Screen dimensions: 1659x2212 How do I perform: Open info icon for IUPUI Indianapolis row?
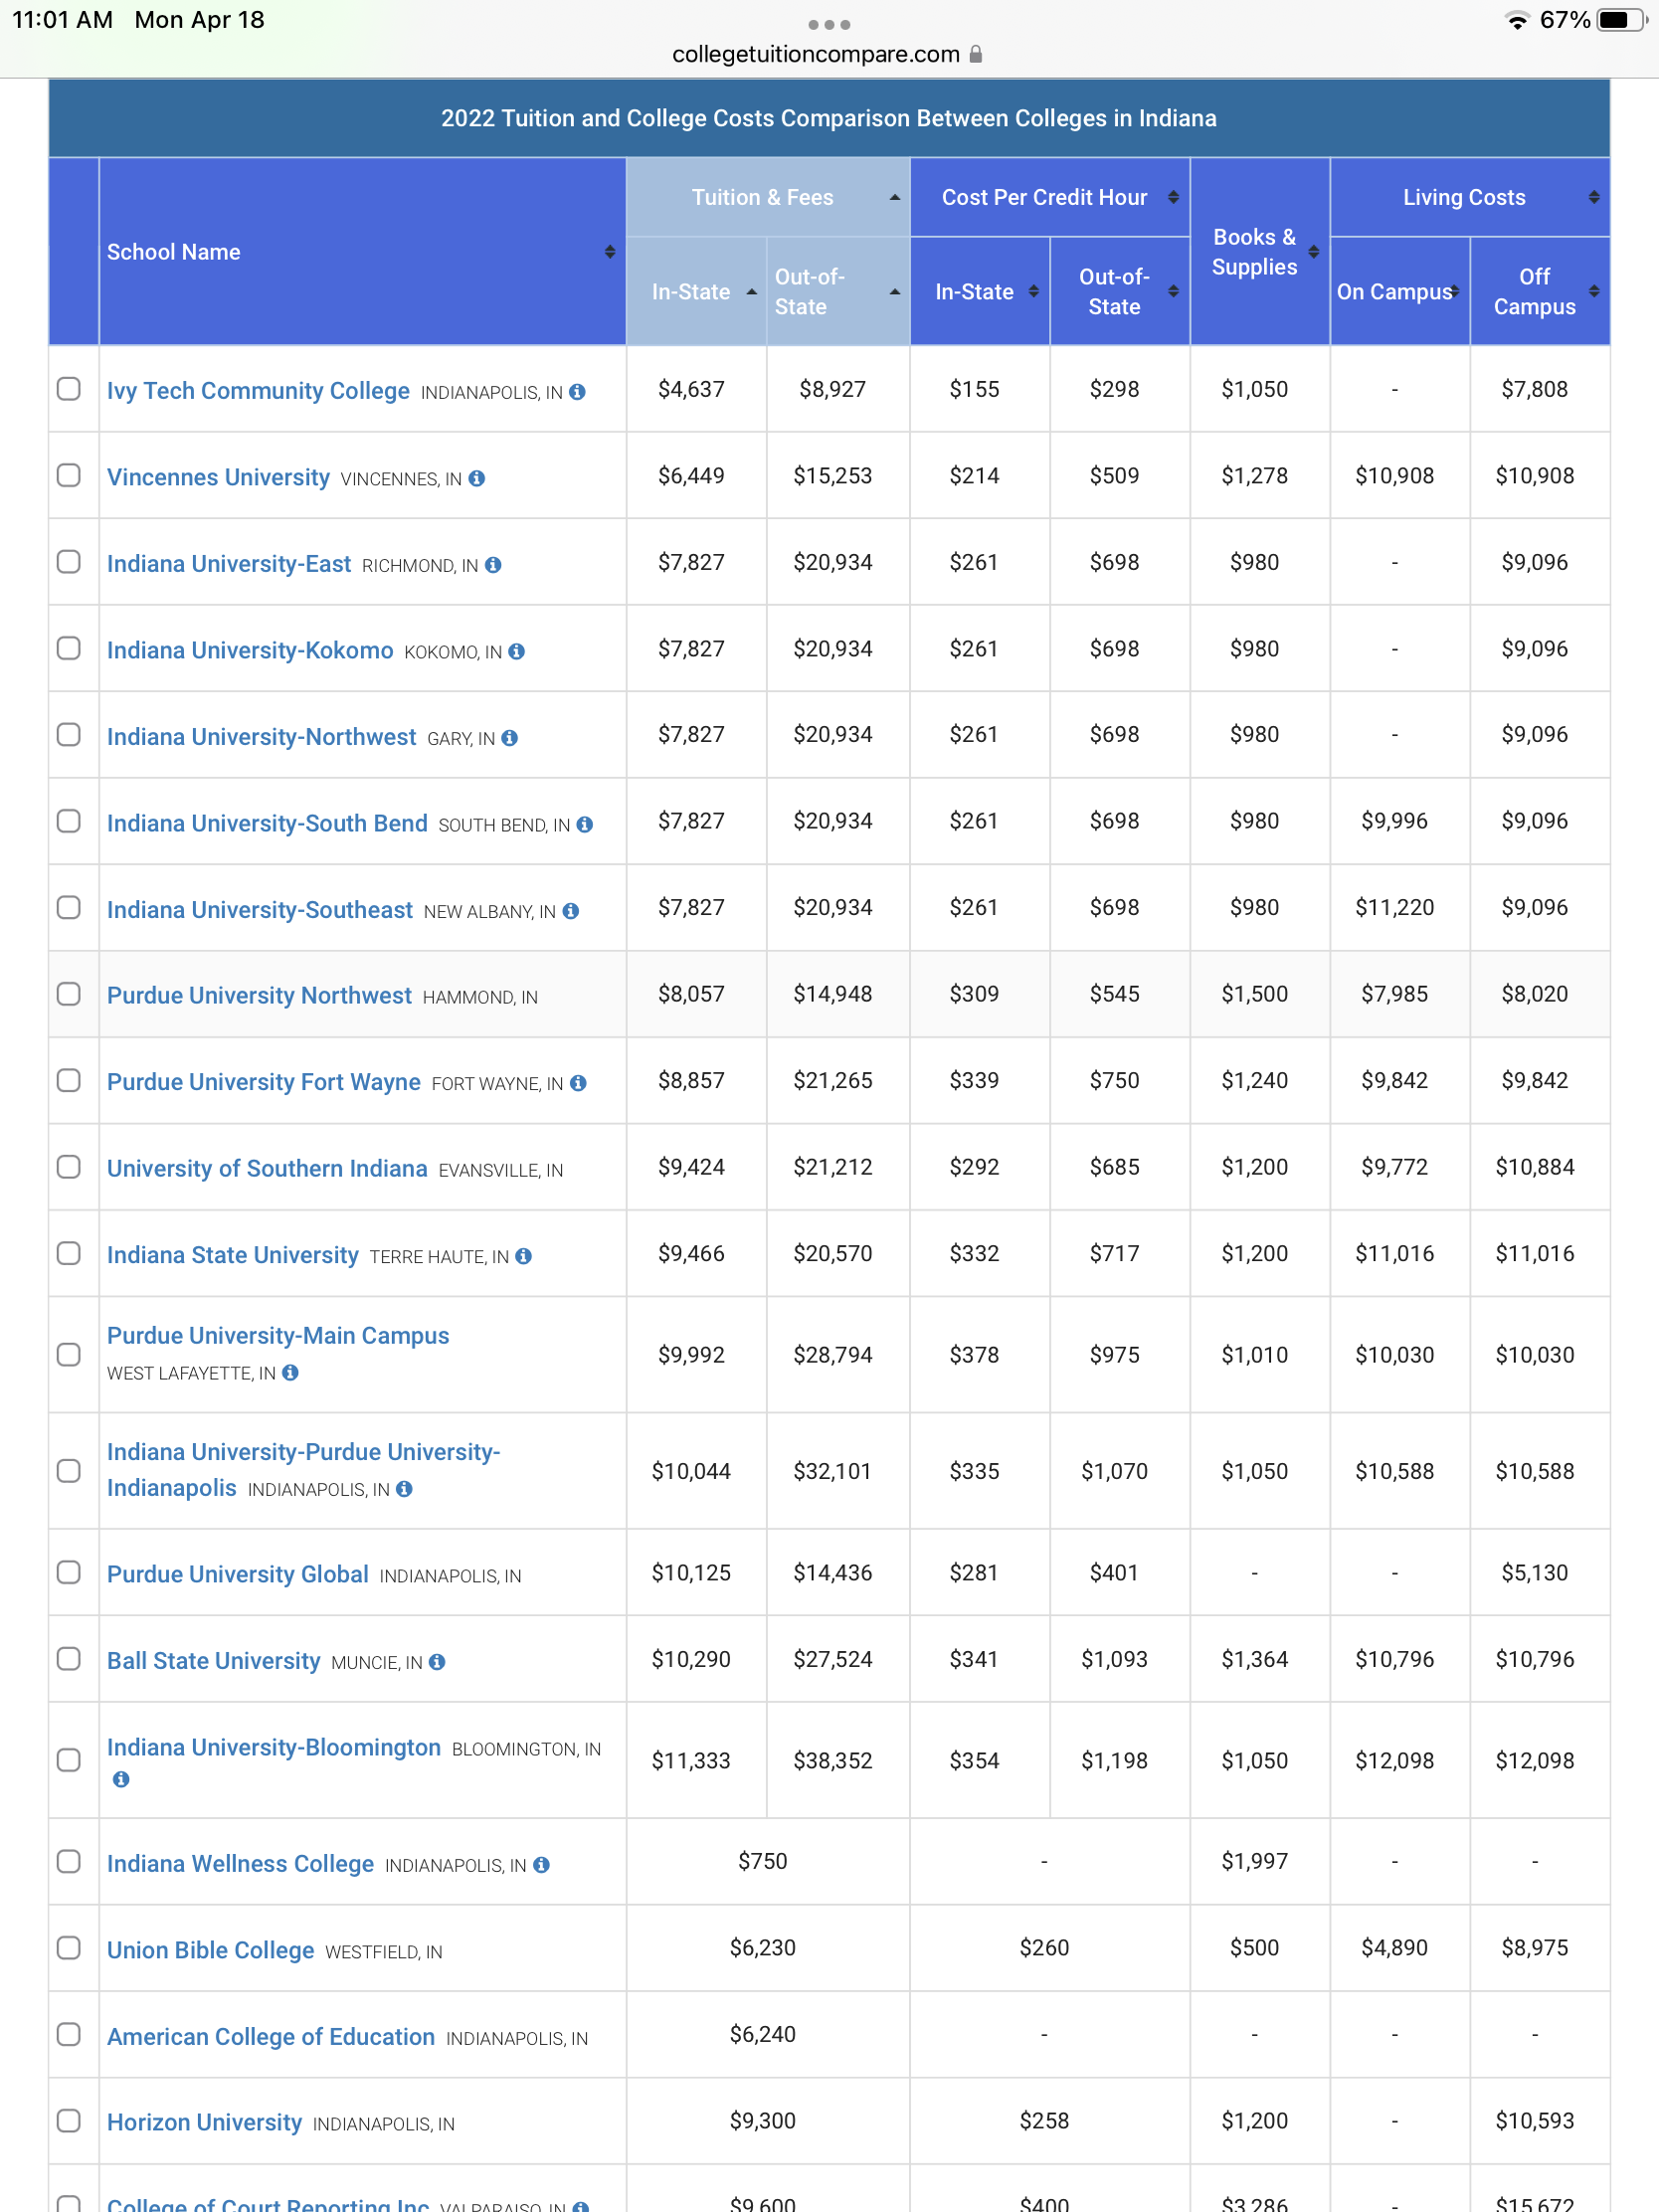point(404,1489)
